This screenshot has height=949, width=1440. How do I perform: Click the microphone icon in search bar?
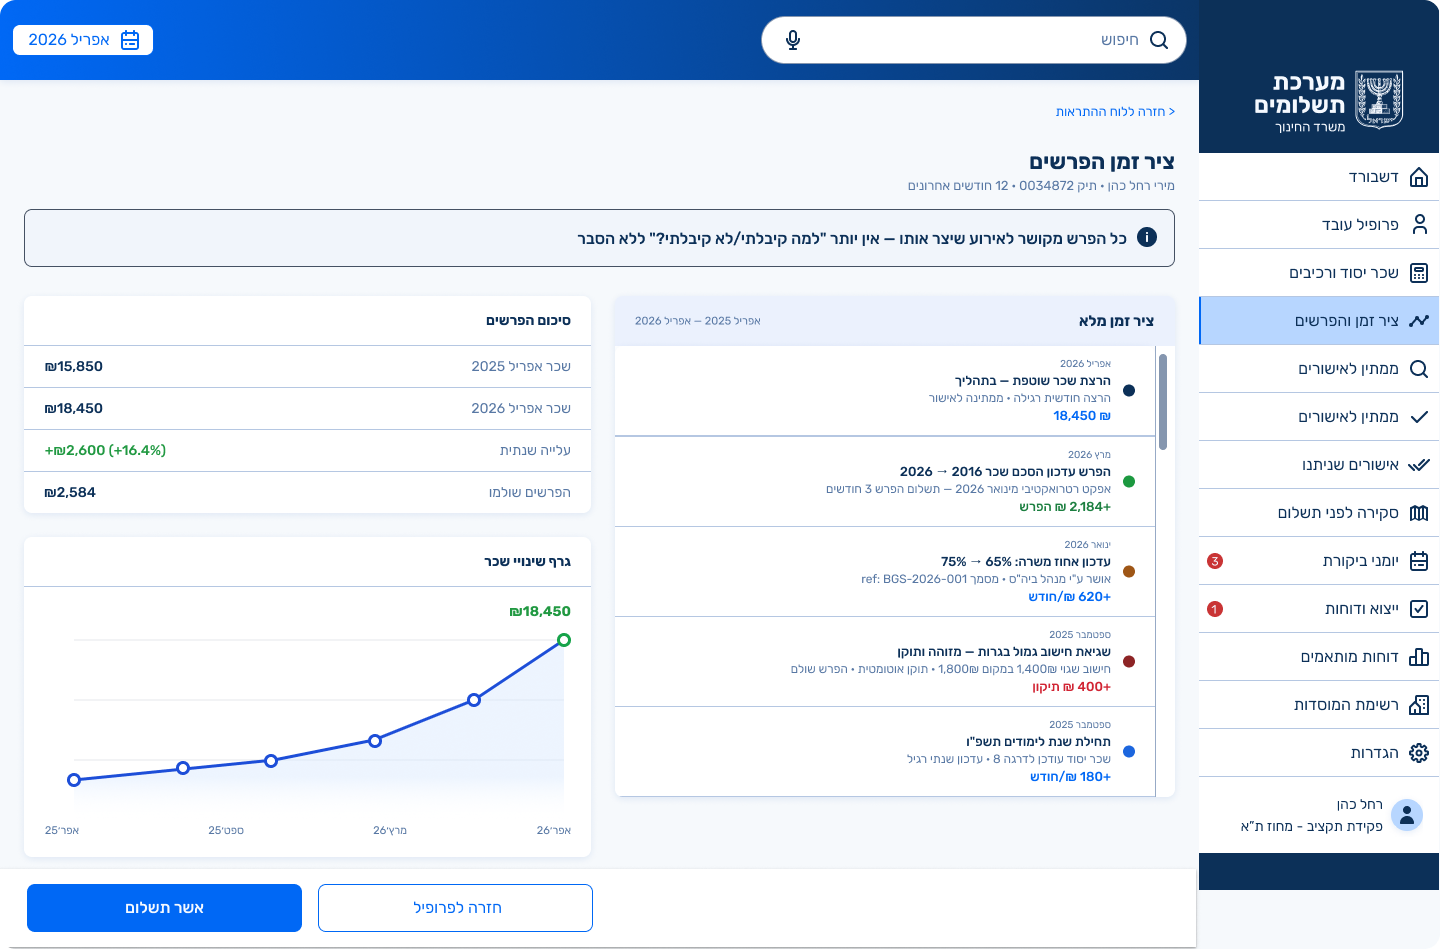793,40
